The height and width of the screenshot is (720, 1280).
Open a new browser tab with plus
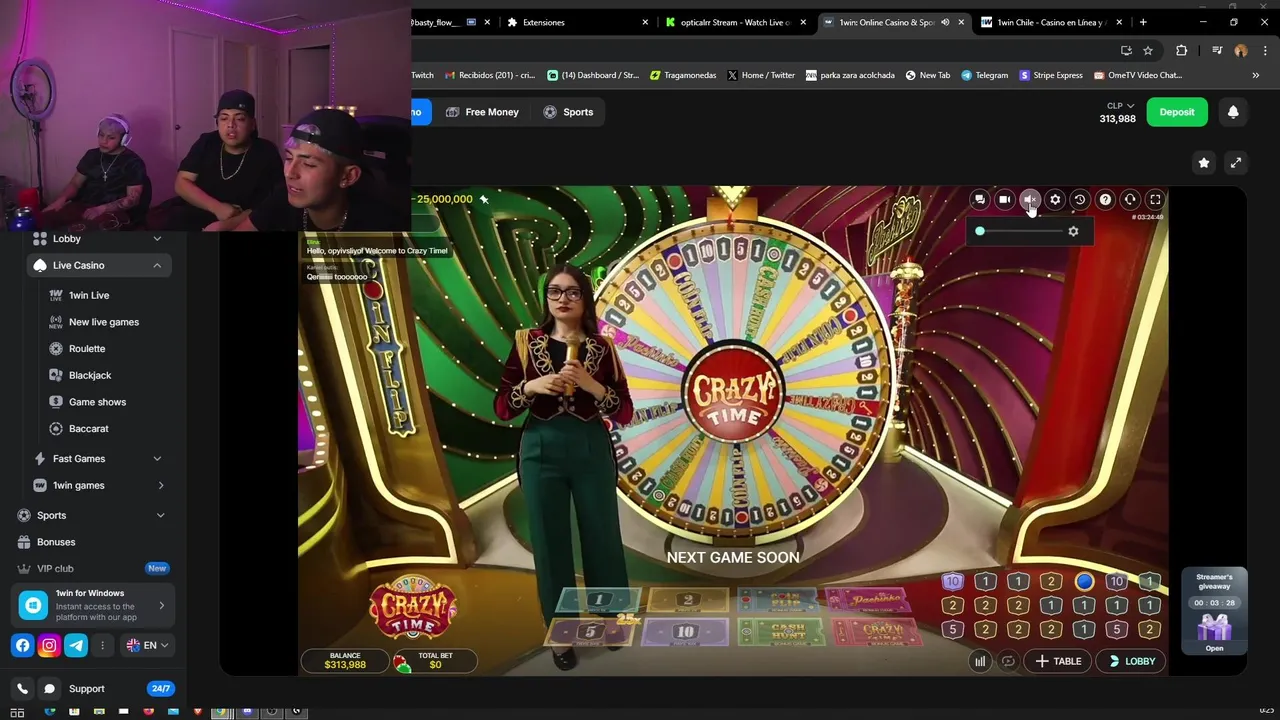pyautogui.click(x=1143, y=22)
